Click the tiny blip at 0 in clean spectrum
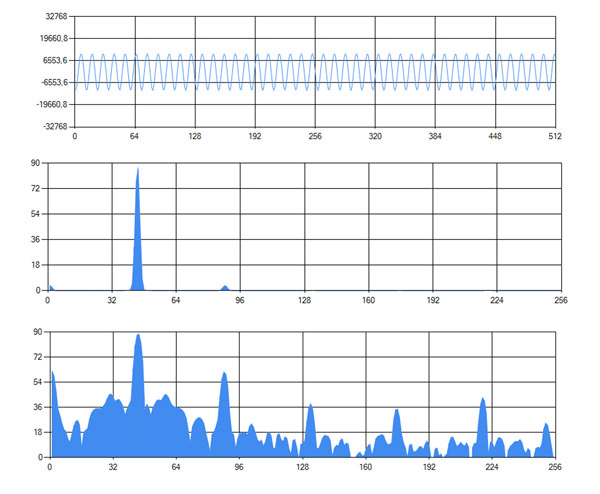 (51, 288)
